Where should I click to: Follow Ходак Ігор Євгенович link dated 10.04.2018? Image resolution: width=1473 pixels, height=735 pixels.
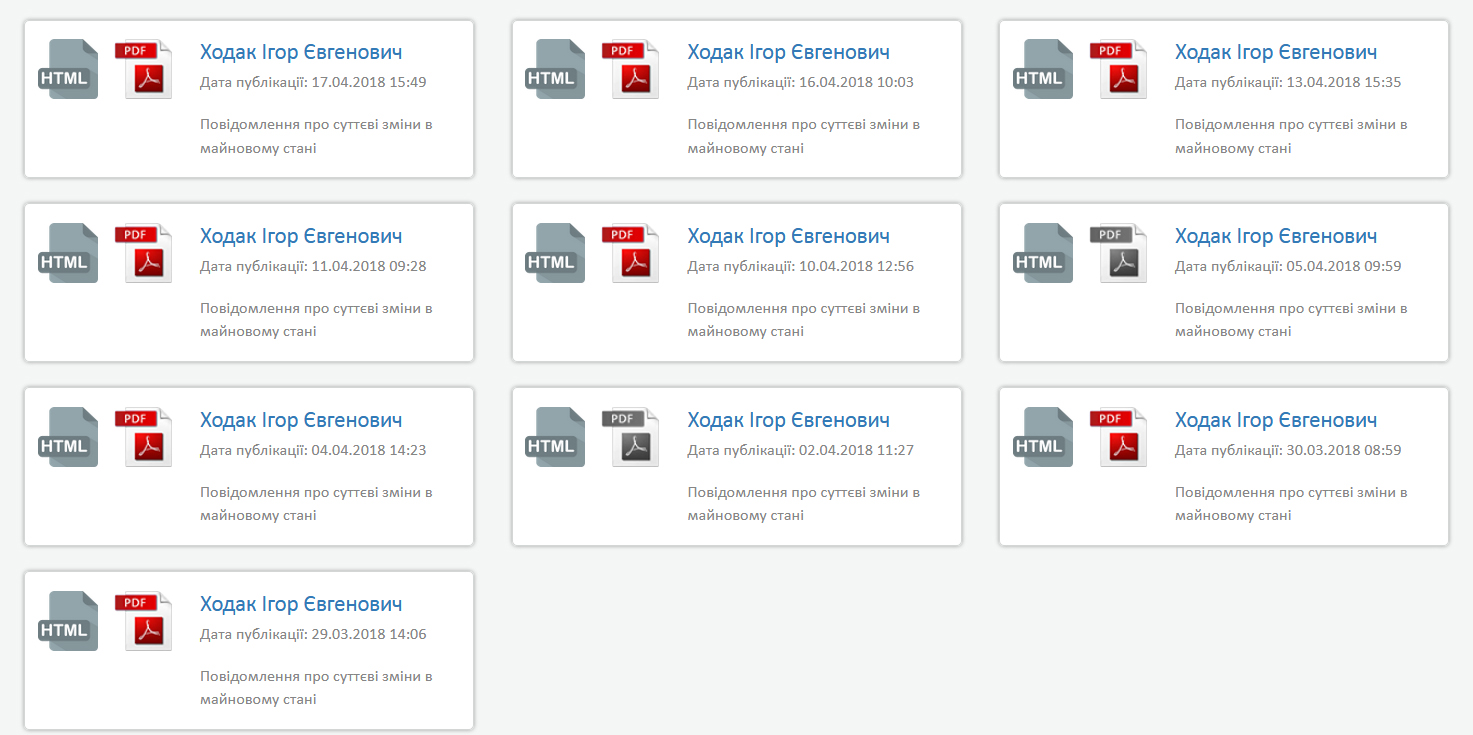coord(788,236)
